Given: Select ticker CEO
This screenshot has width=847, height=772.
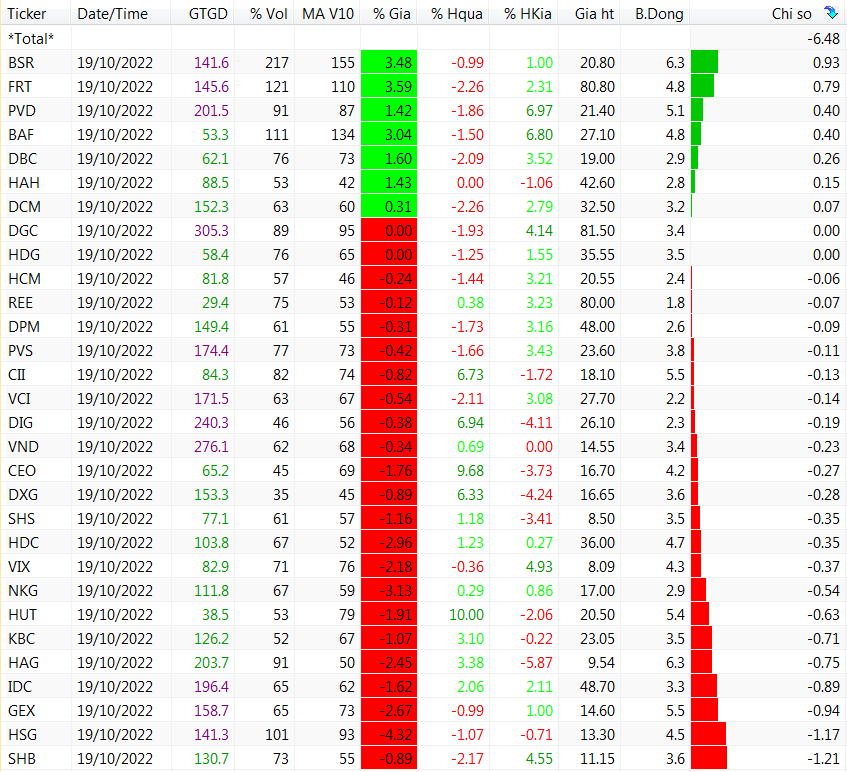Looking at the screenshot, I should 22,471.
